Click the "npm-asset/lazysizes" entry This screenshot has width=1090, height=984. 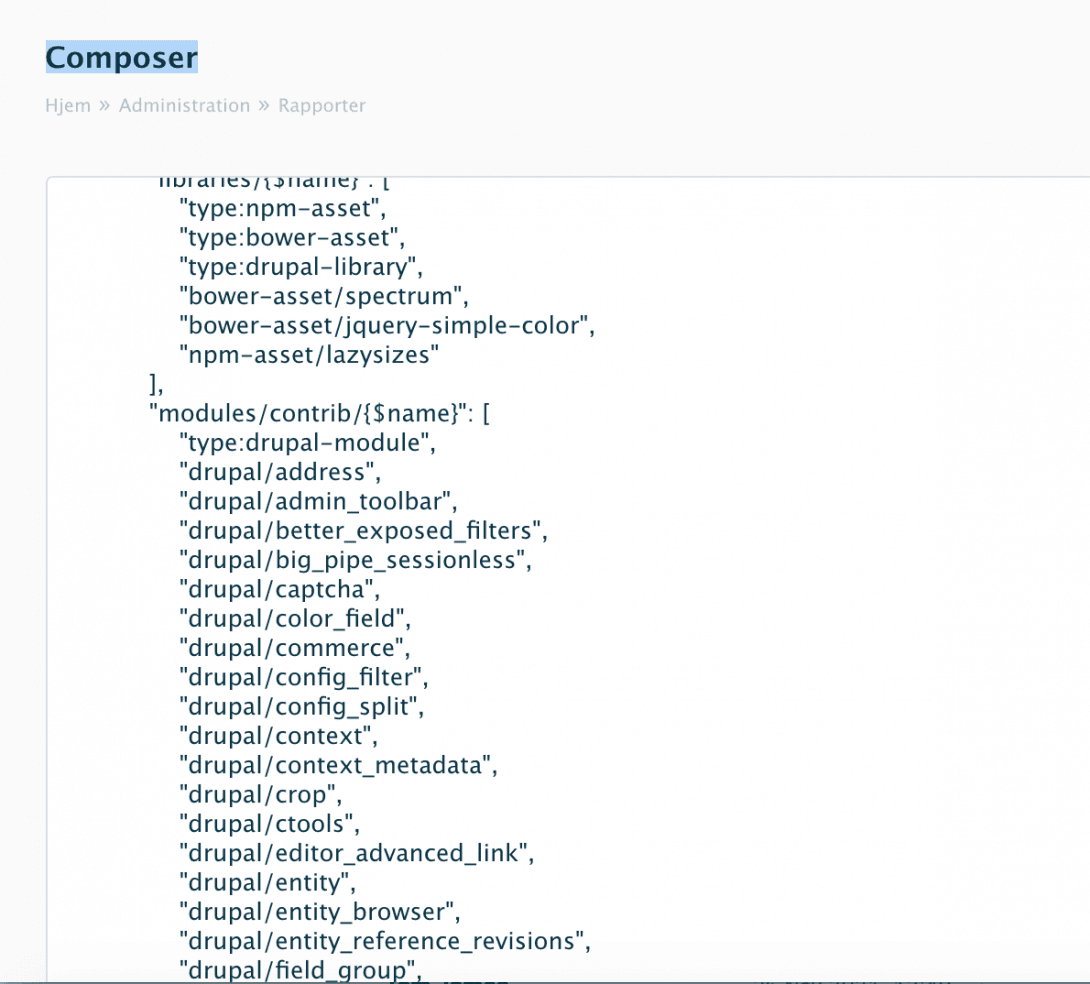309,355
